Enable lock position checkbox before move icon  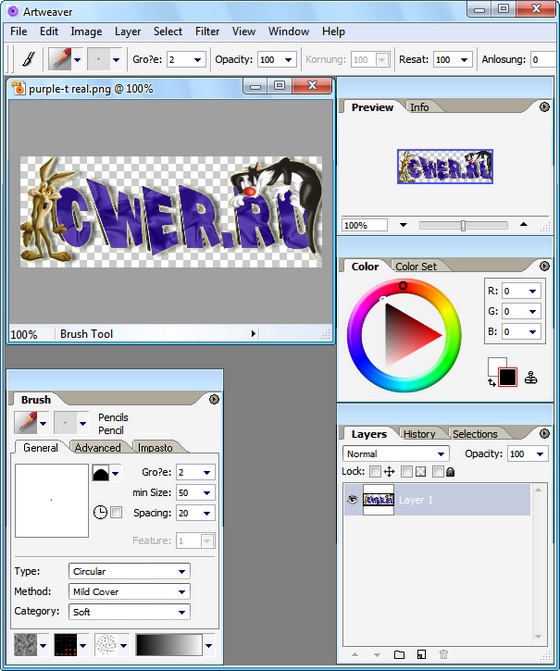point(375,472)
